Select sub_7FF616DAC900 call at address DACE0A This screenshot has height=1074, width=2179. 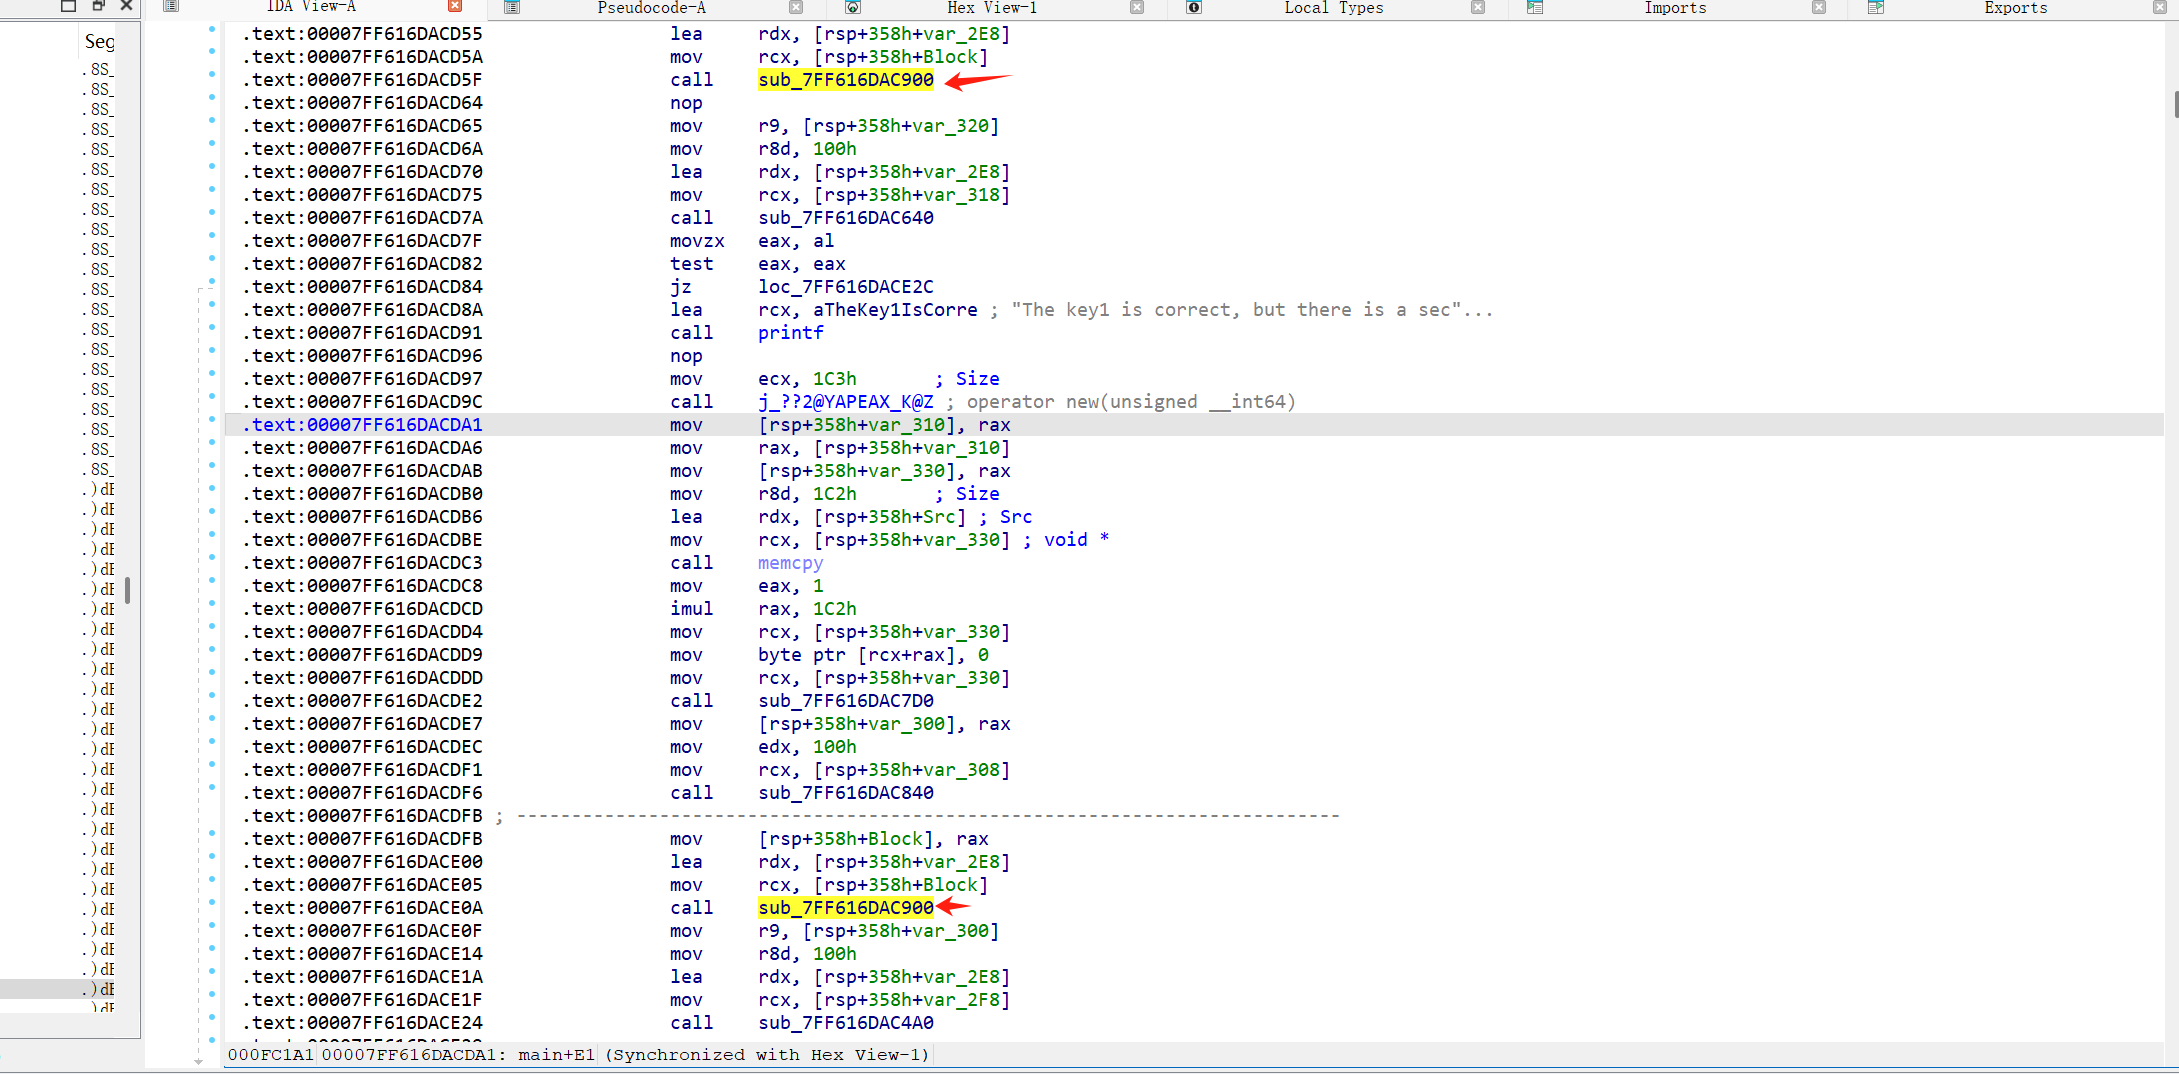point(846,908)
